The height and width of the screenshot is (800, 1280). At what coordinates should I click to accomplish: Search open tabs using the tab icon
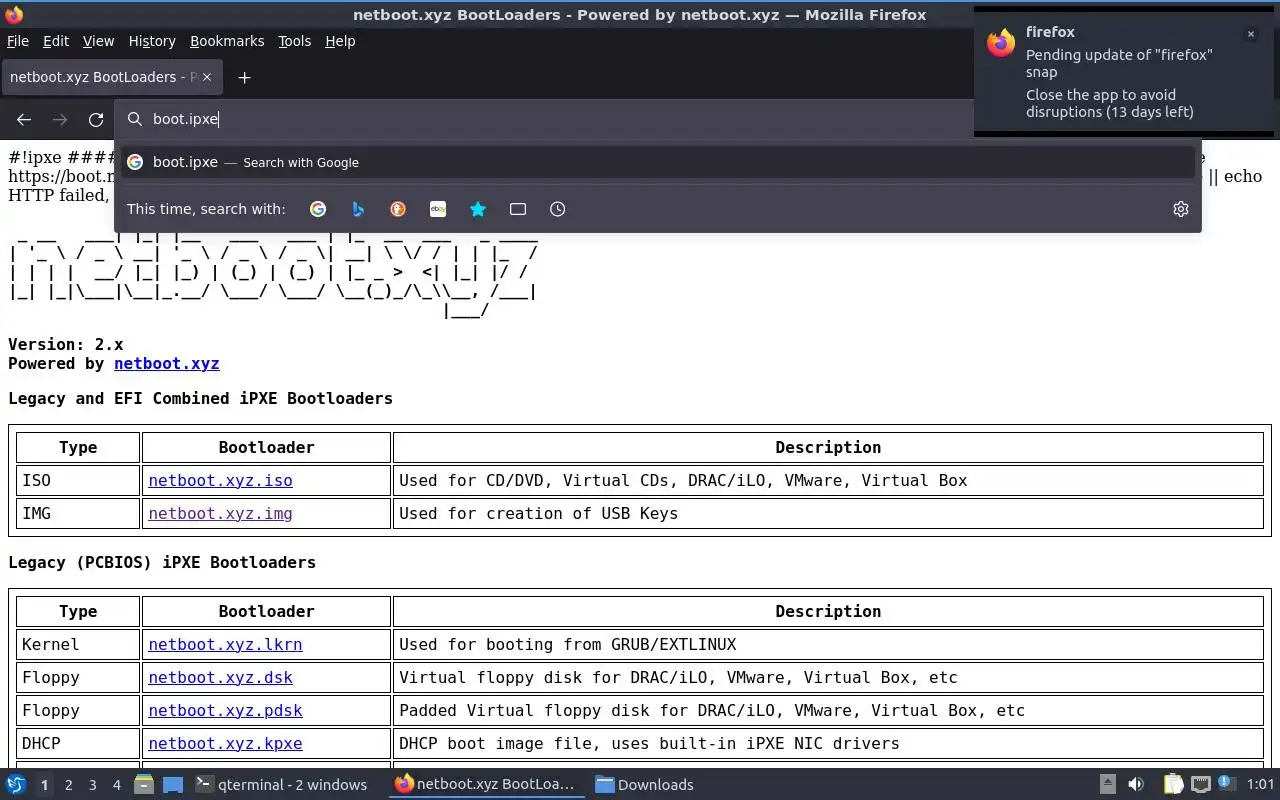[518, 209]
